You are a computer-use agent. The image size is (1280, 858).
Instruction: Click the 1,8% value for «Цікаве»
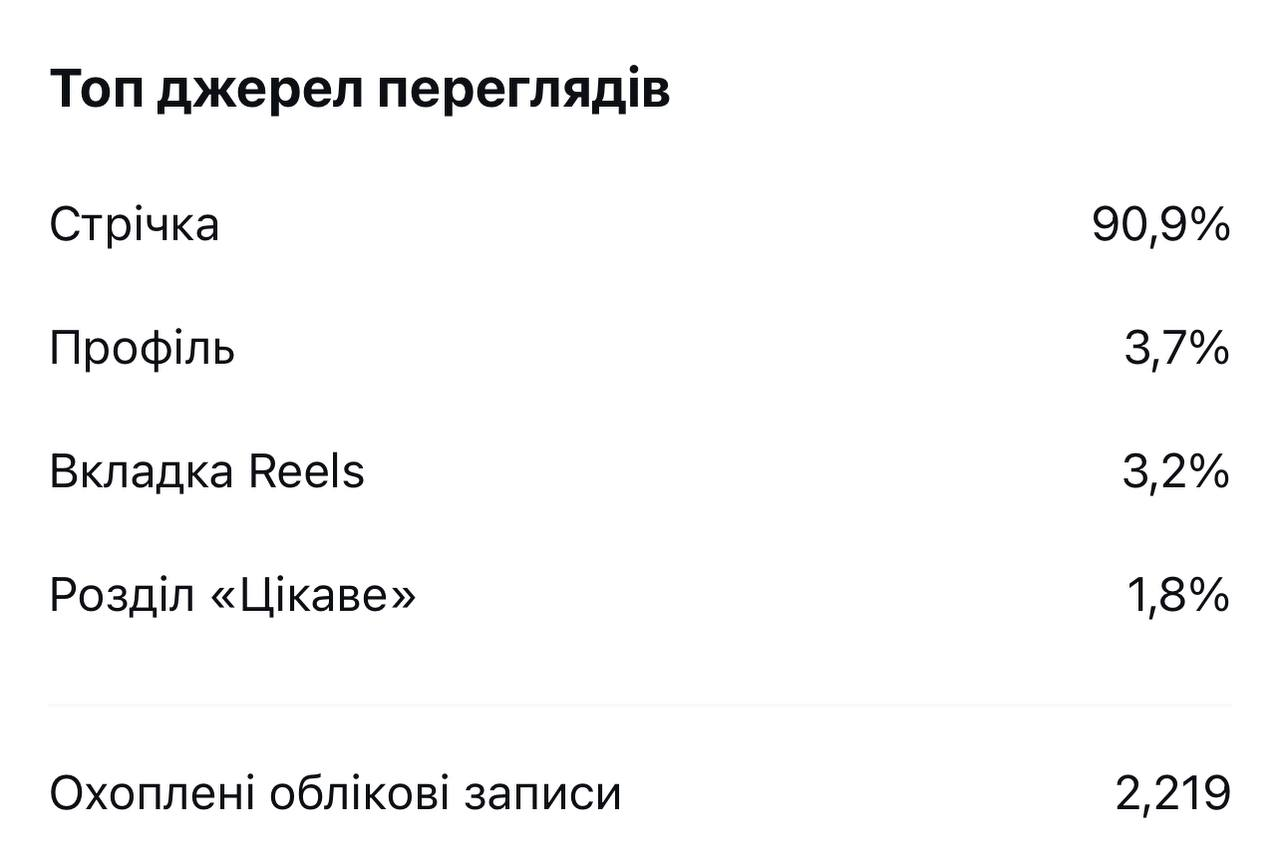click(x=1178, y=597)
